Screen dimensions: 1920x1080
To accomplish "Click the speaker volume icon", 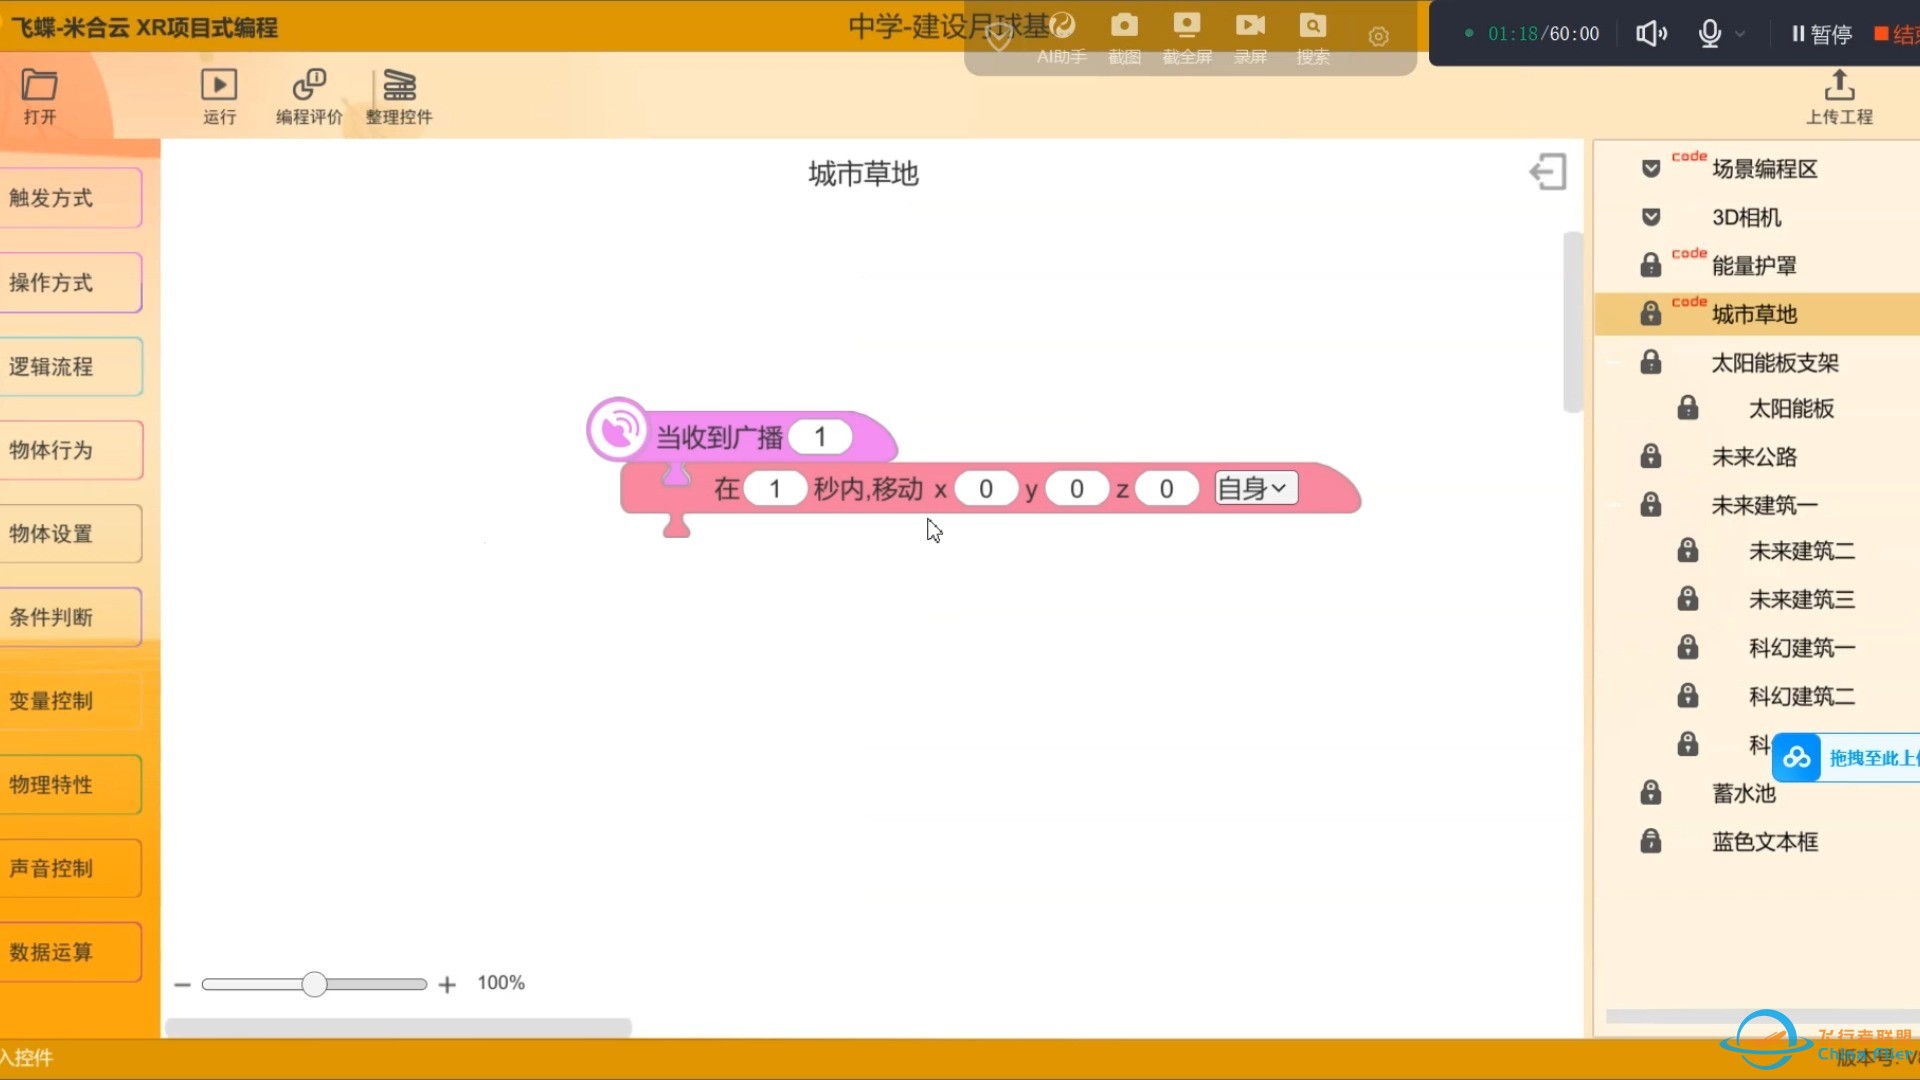I will tap(1650, 34).
